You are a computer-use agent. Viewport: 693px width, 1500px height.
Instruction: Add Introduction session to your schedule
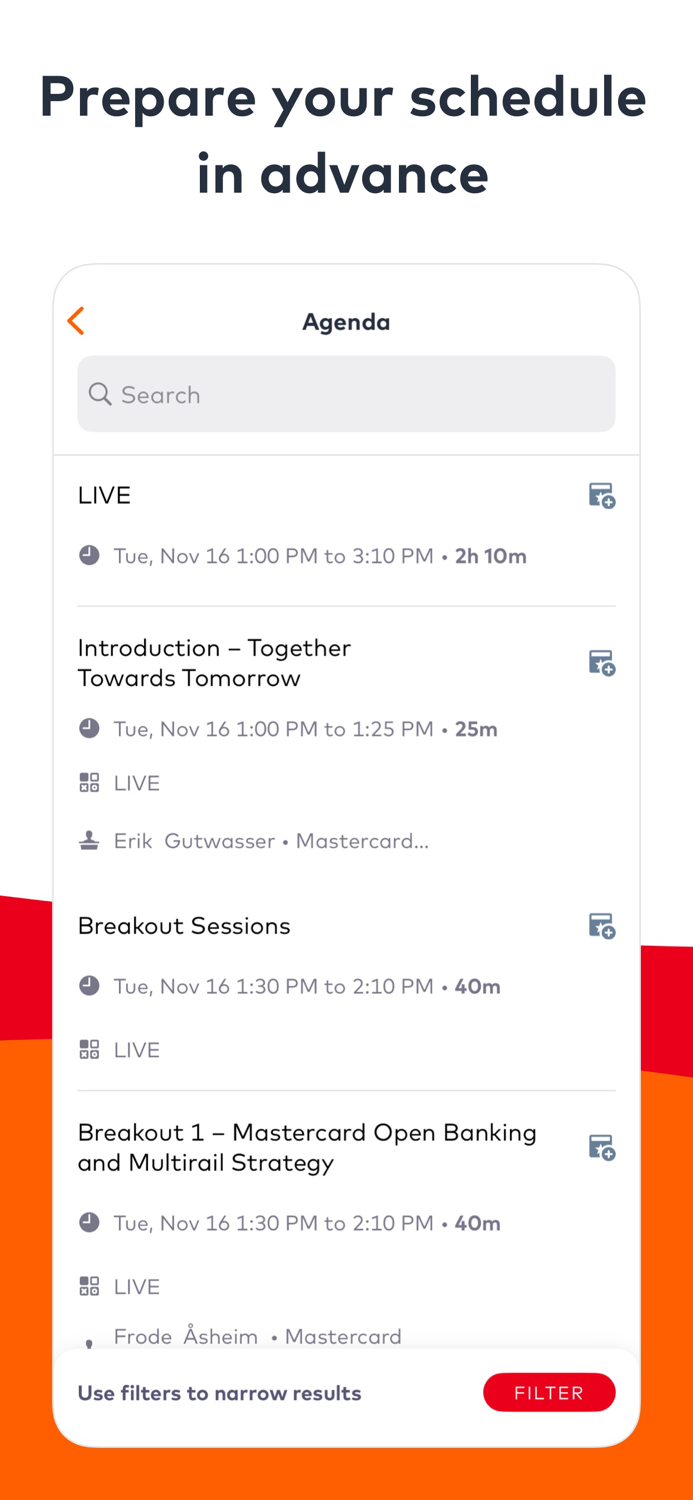tap(602, 662)
